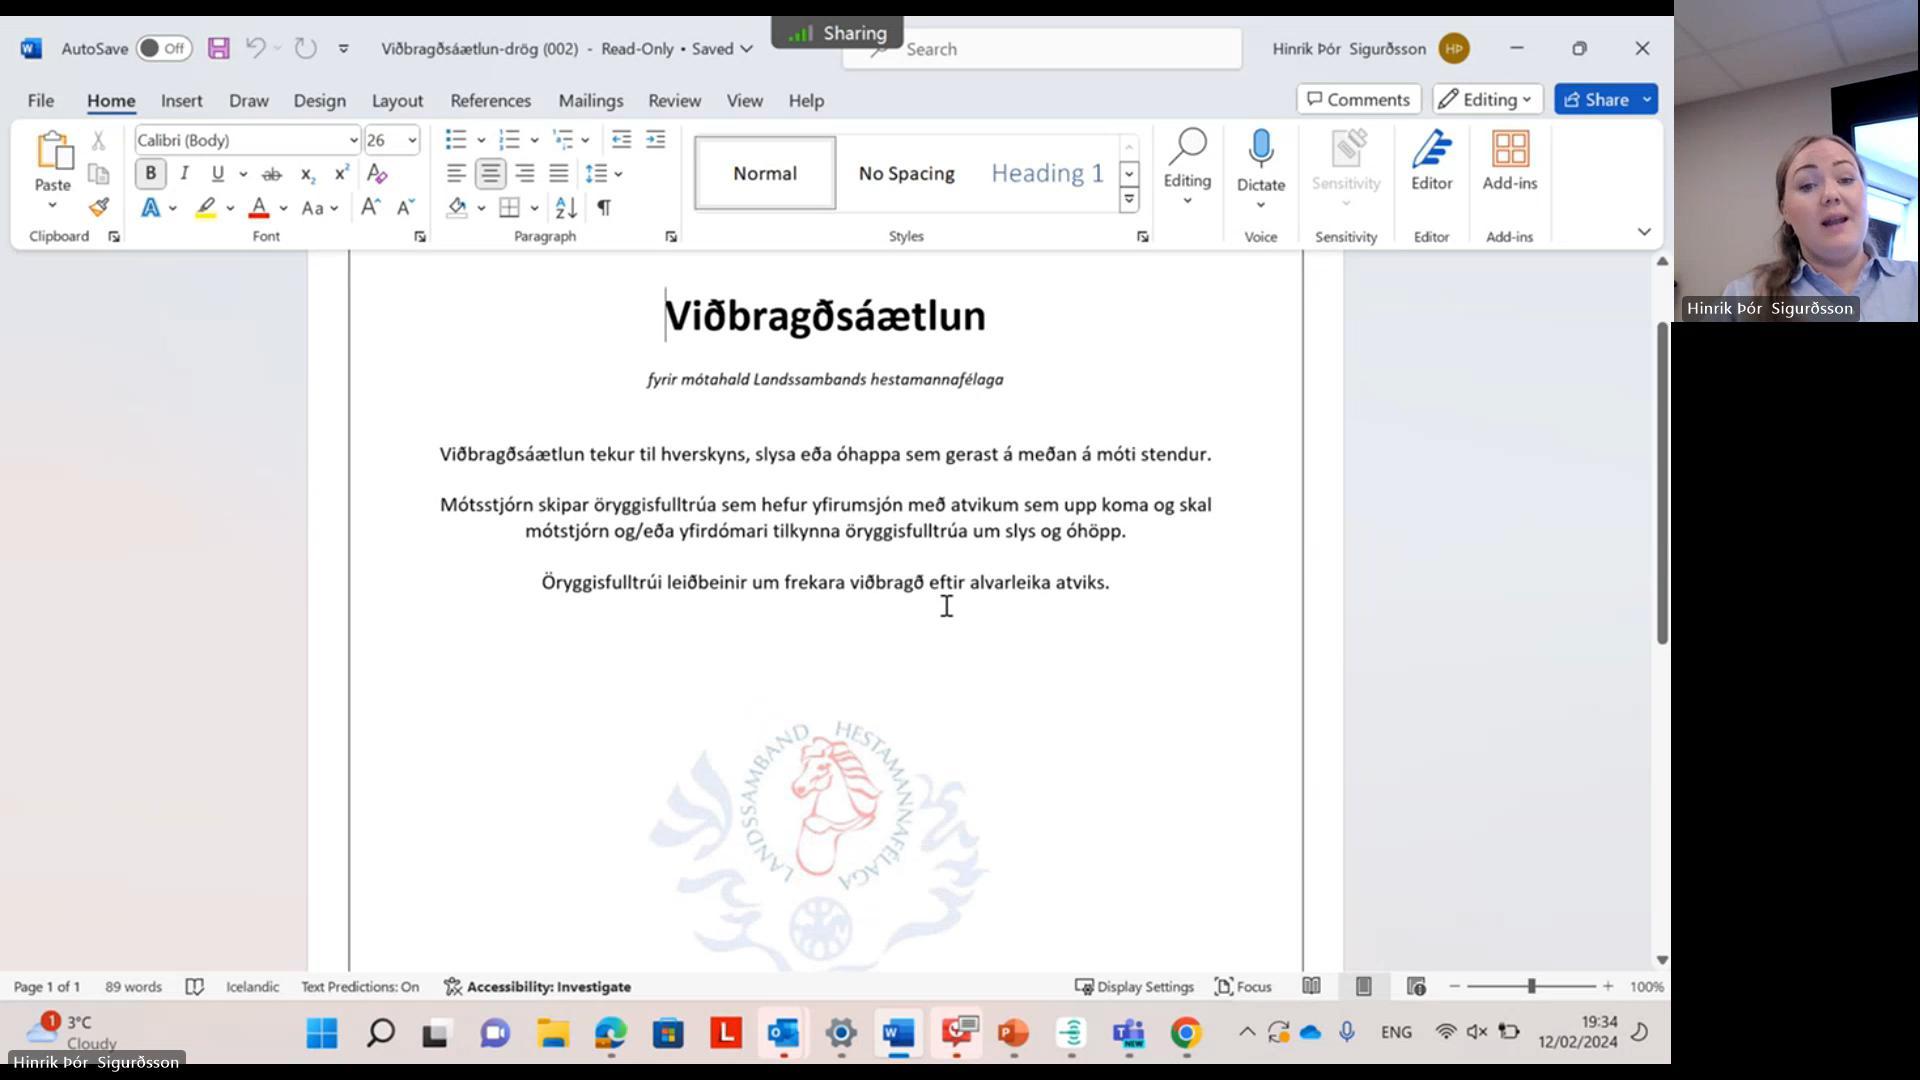
Task: Click the Share button
Action: (1596, 99)
